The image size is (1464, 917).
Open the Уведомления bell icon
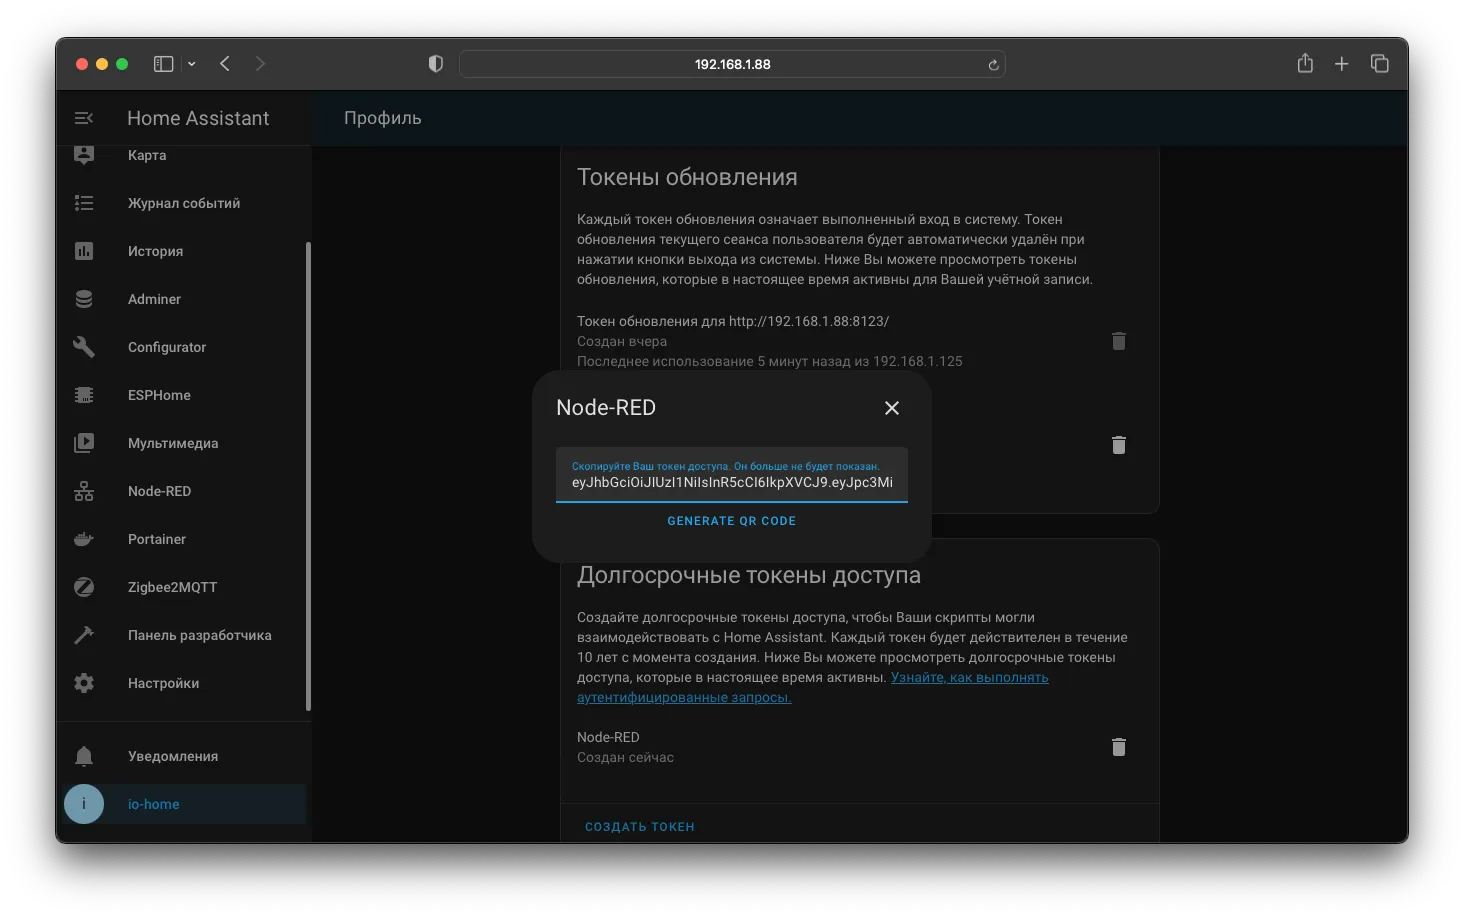pos(84,756)
